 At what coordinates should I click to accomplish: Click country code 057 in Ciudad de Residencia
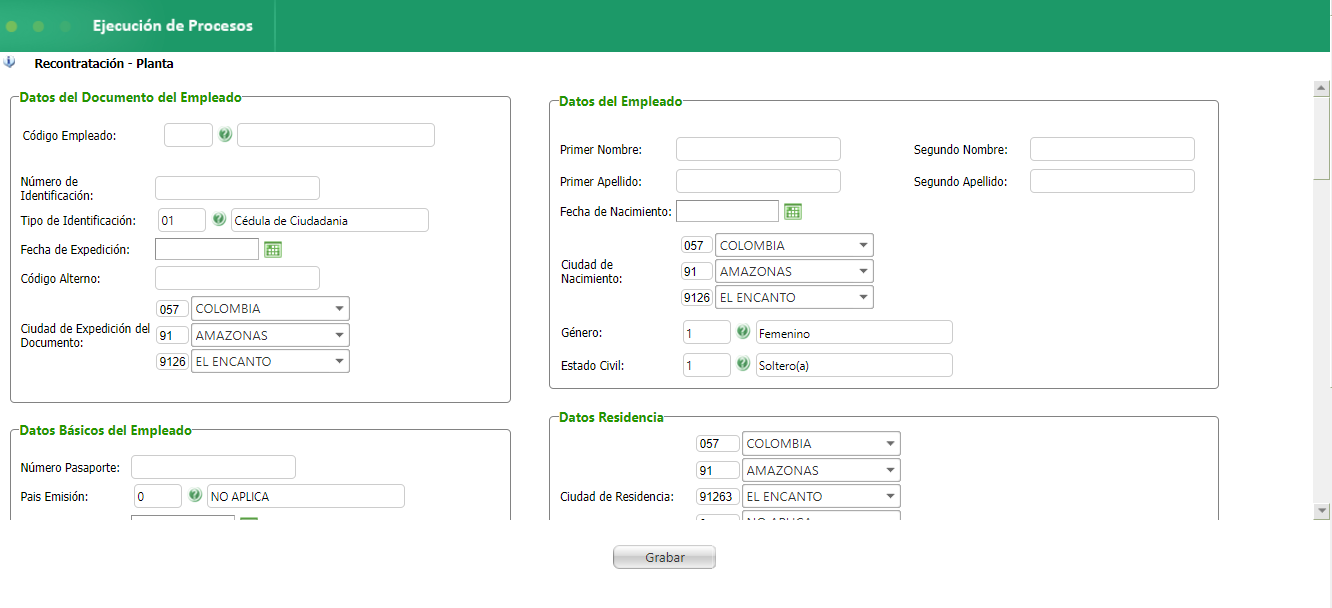coord(718,443)
